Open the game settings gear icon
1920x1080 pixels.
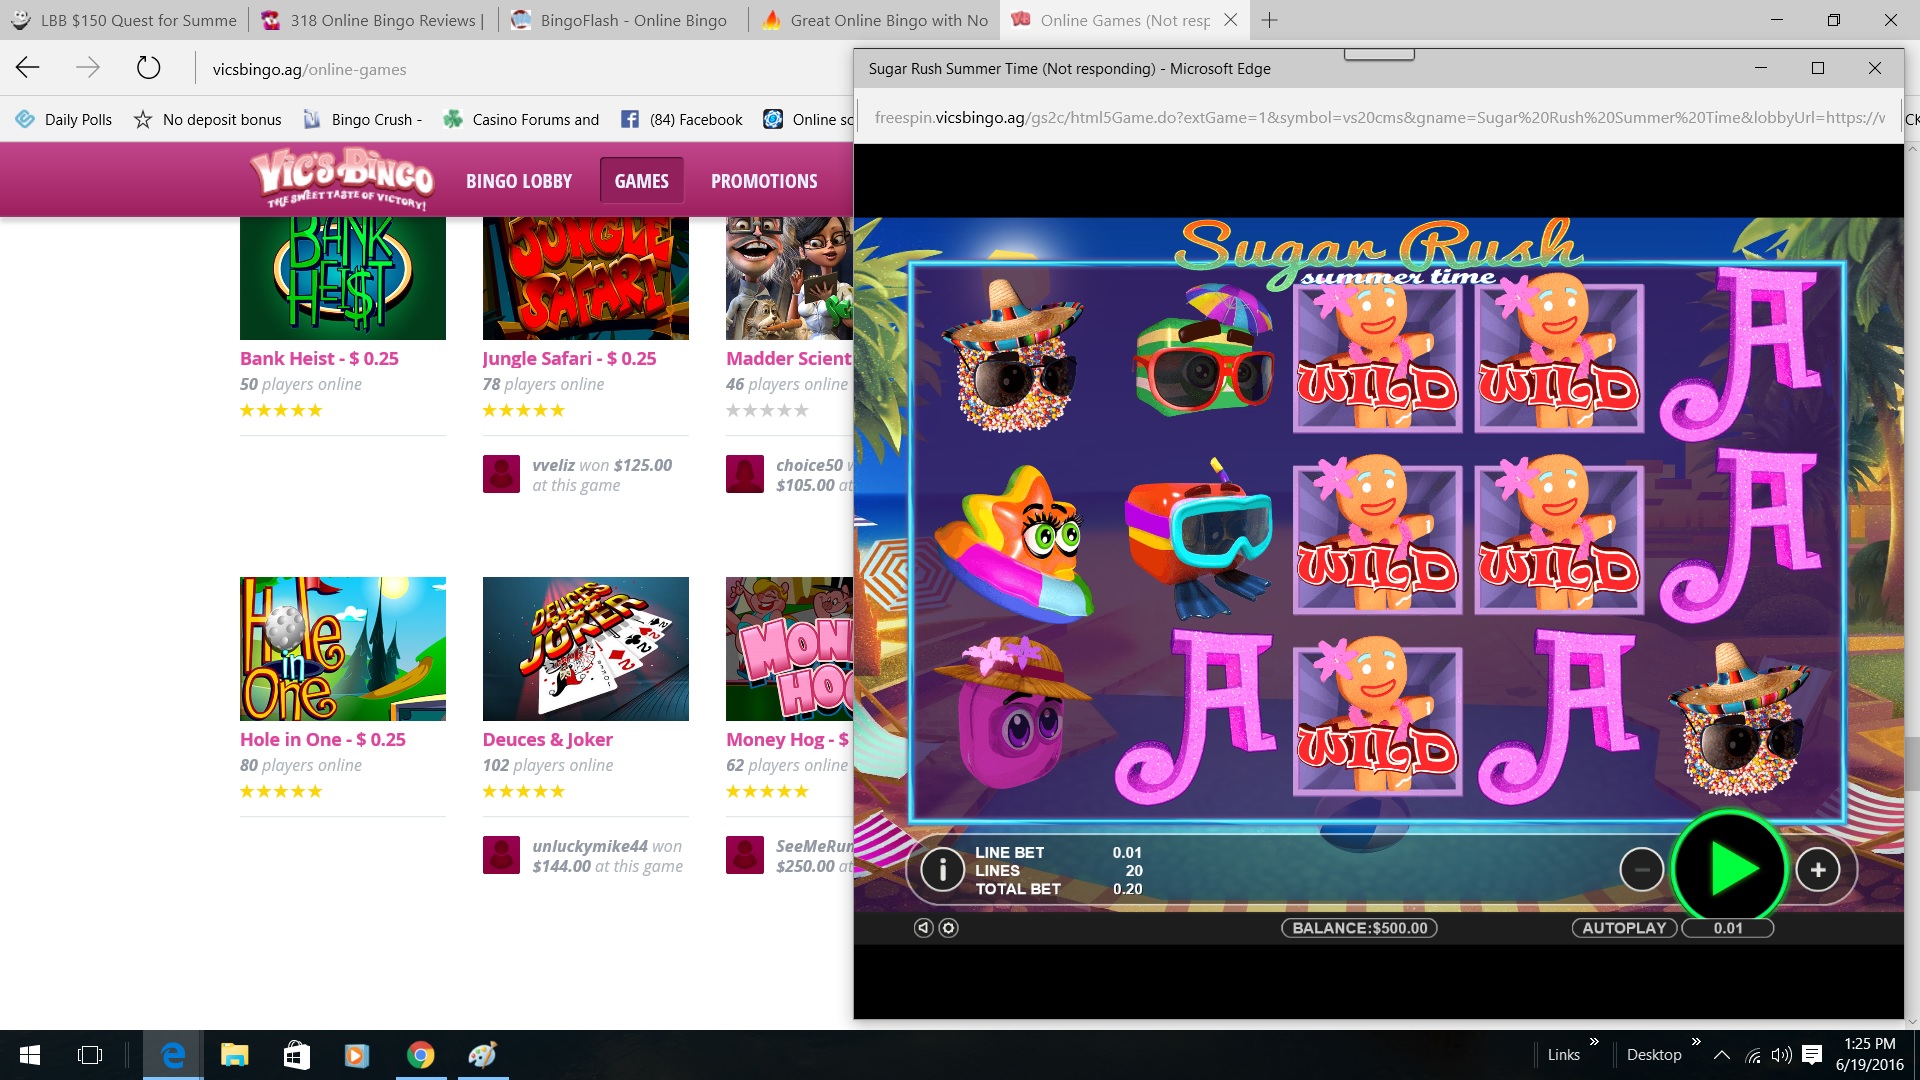(949, 928)
